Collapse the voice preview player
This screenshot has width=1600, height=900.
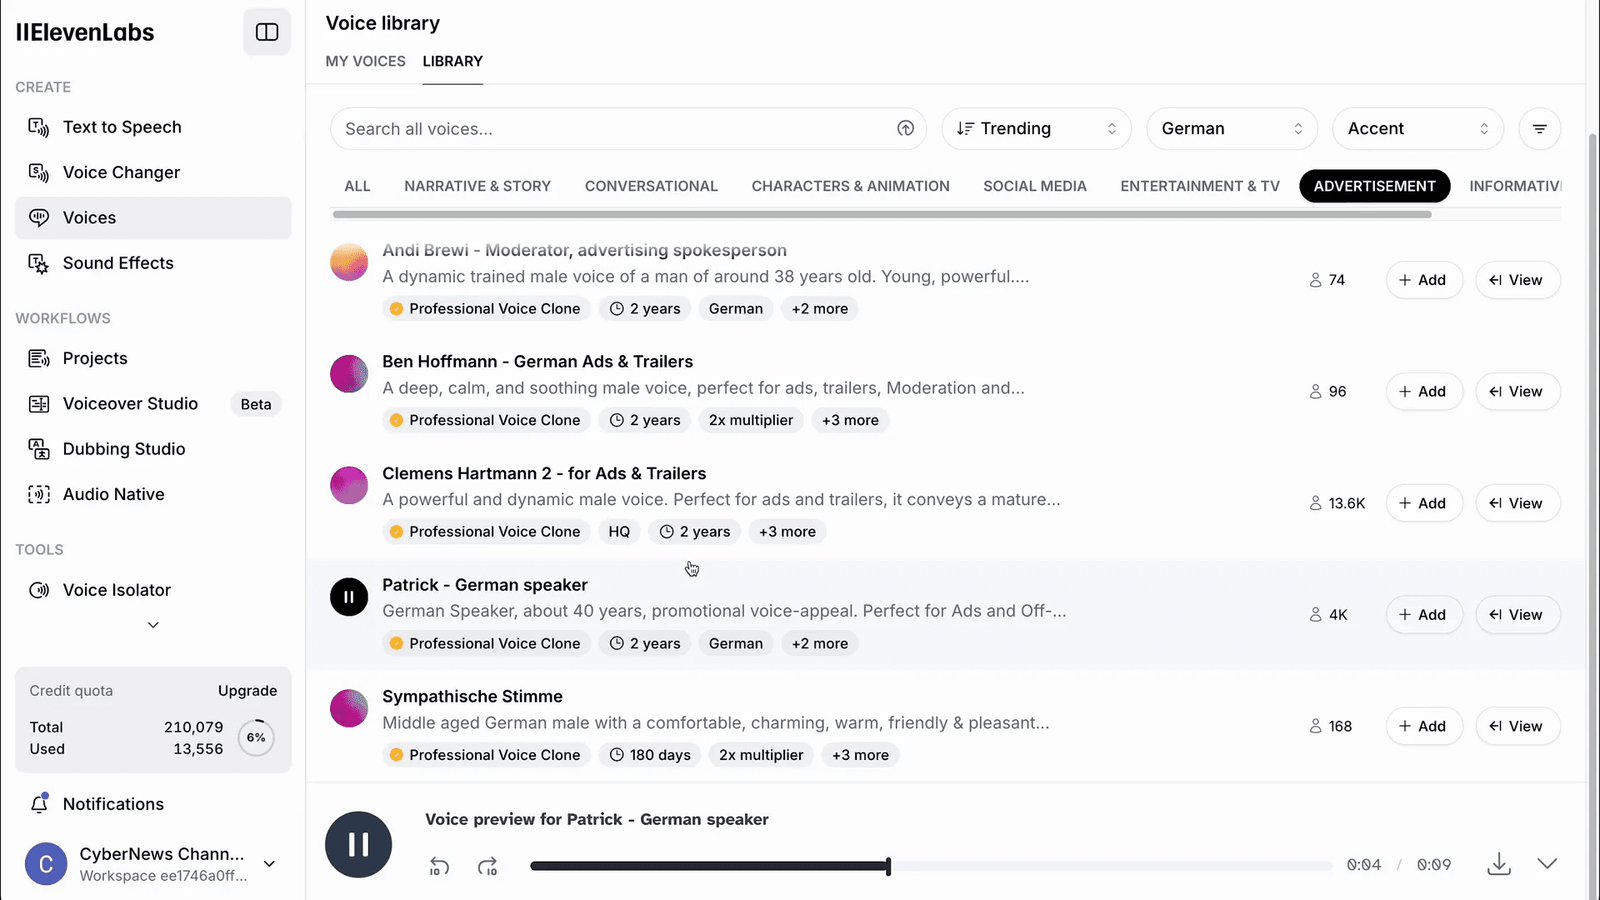pos(1547,864)
